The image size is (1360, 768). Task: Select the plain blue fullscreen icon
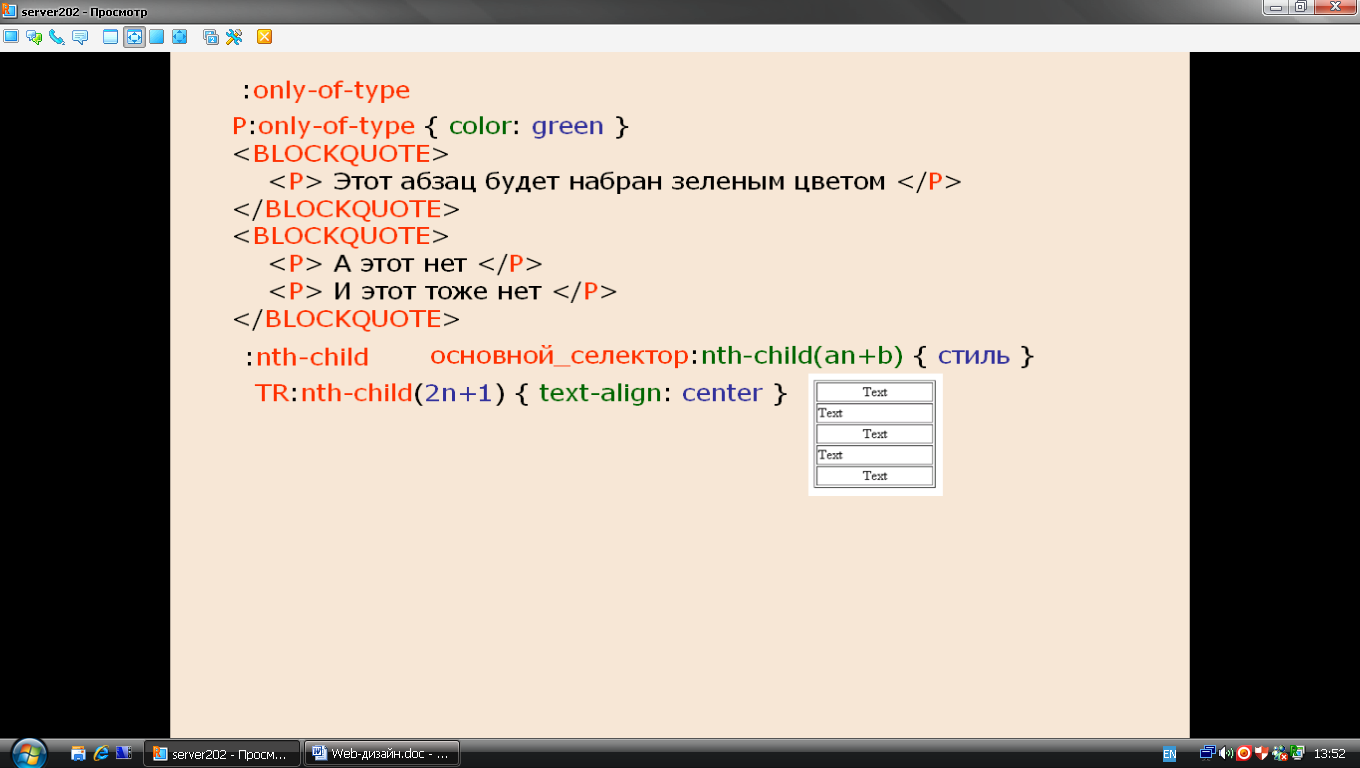click(x=157, y=37)
